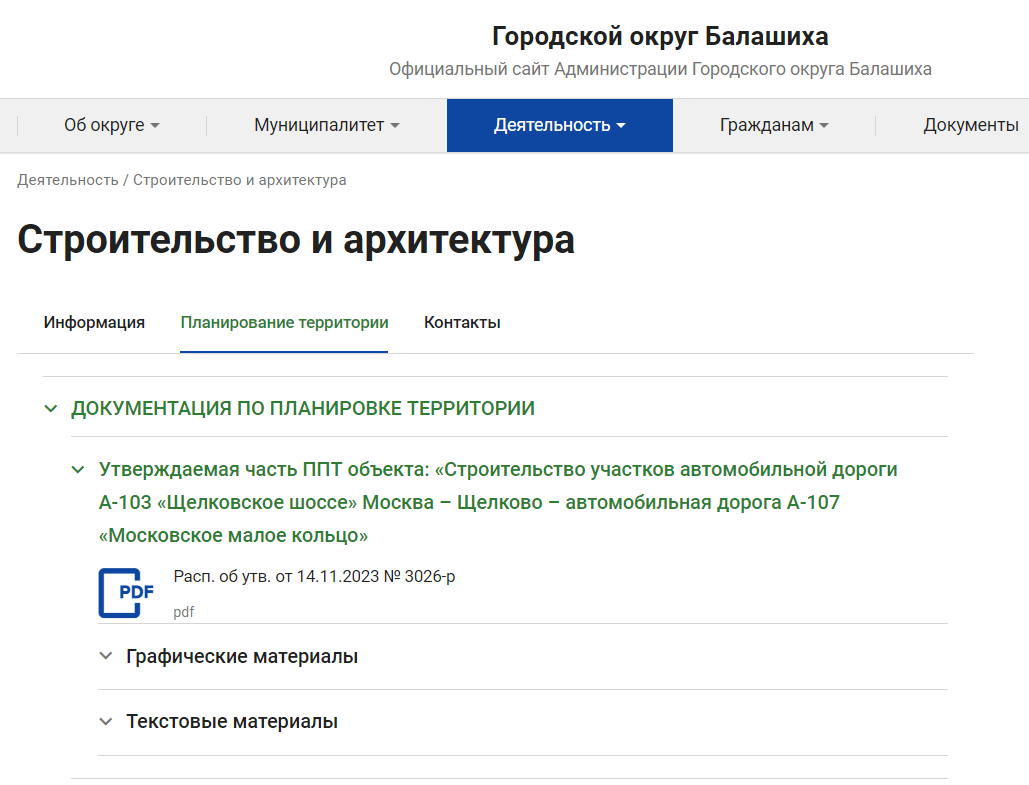1029x785 pixels.
Task: Open the Деятельность dropdown menu
Action: click(x=559, y=124)
